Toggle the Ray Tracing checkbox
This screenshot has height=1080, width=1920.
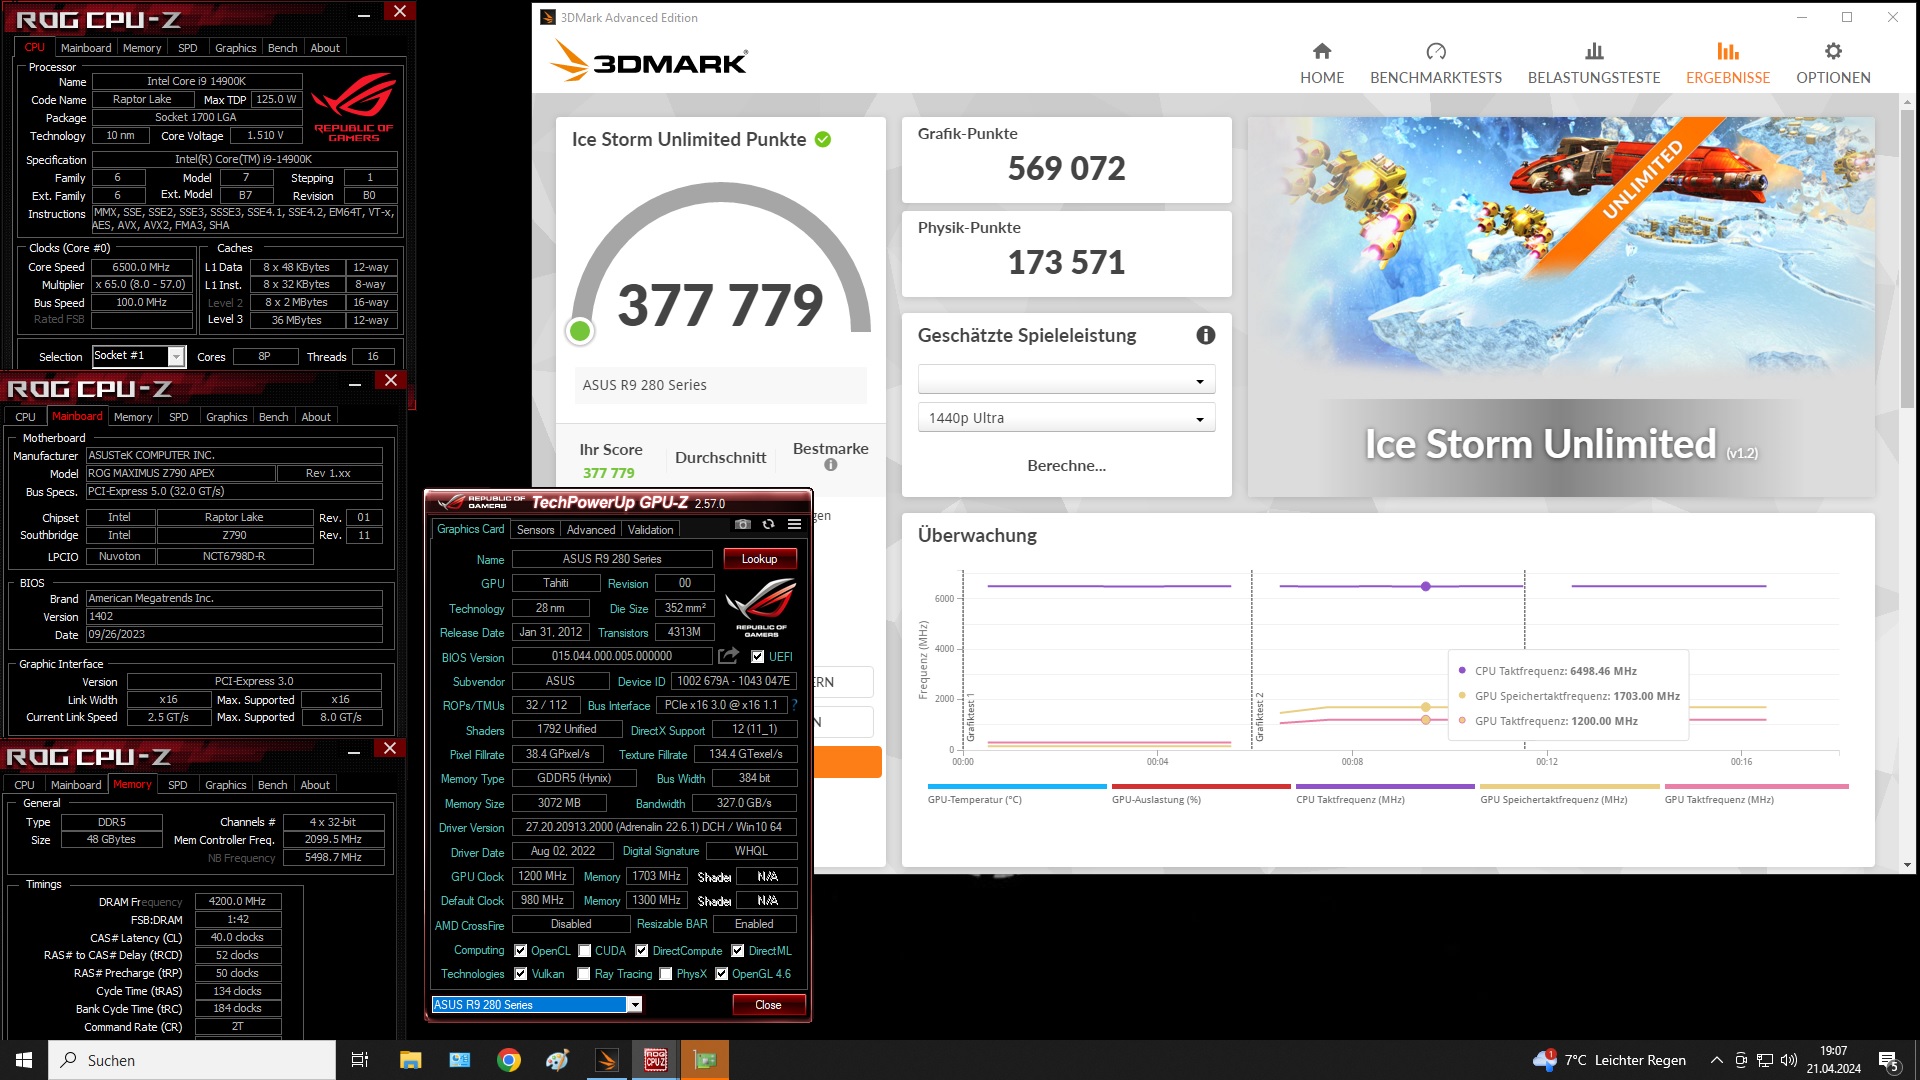coord(584,974)
